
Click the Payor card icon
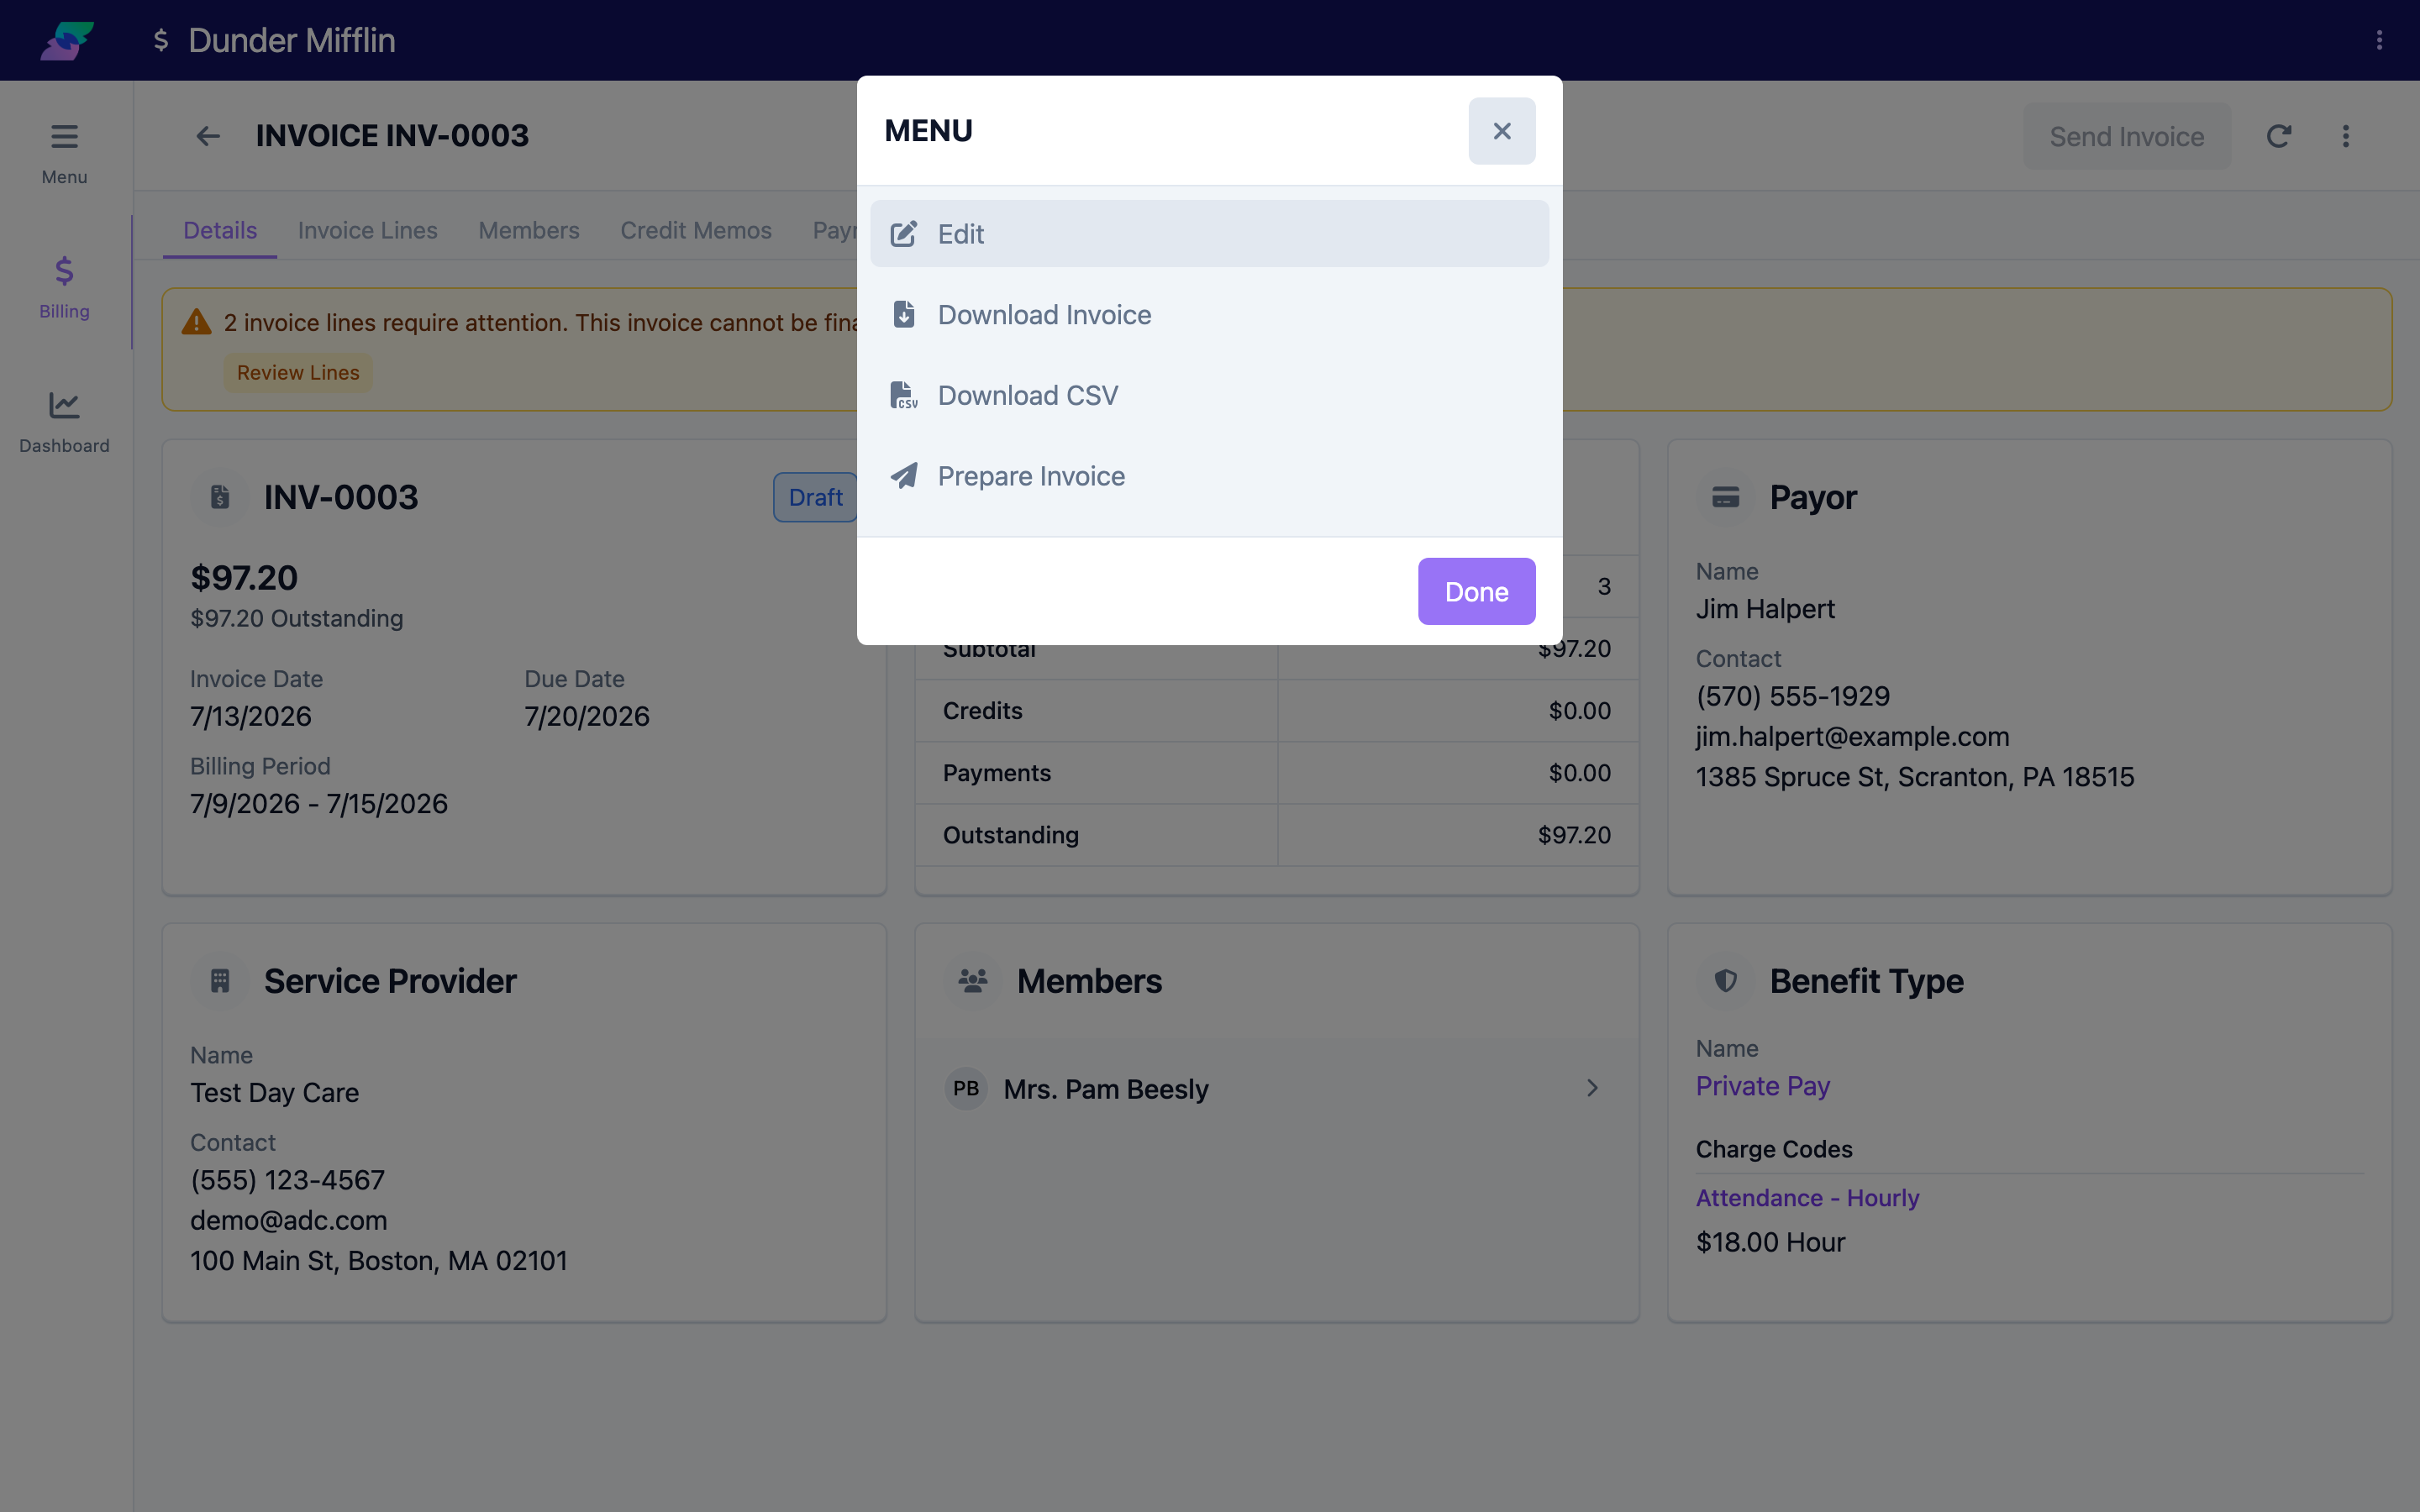click(x=1725, y=497)
